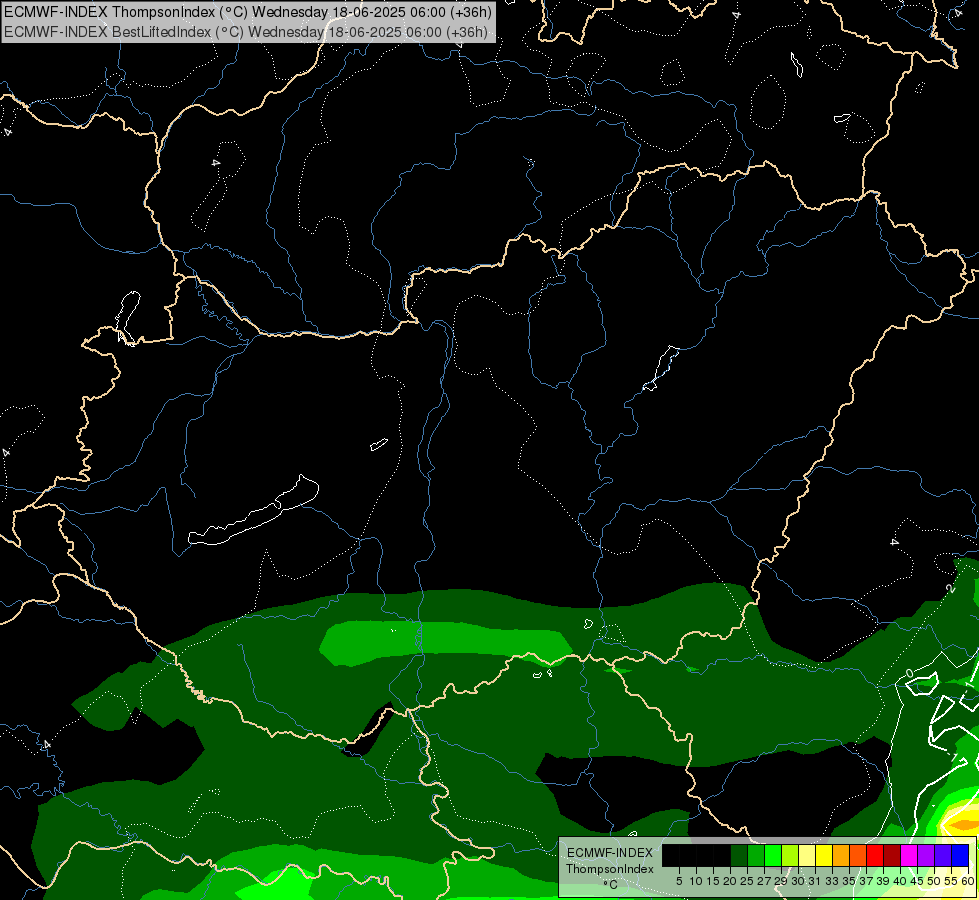Click the legend tick value 45
This screenshot has width=979, height=900.
[917, 881]
